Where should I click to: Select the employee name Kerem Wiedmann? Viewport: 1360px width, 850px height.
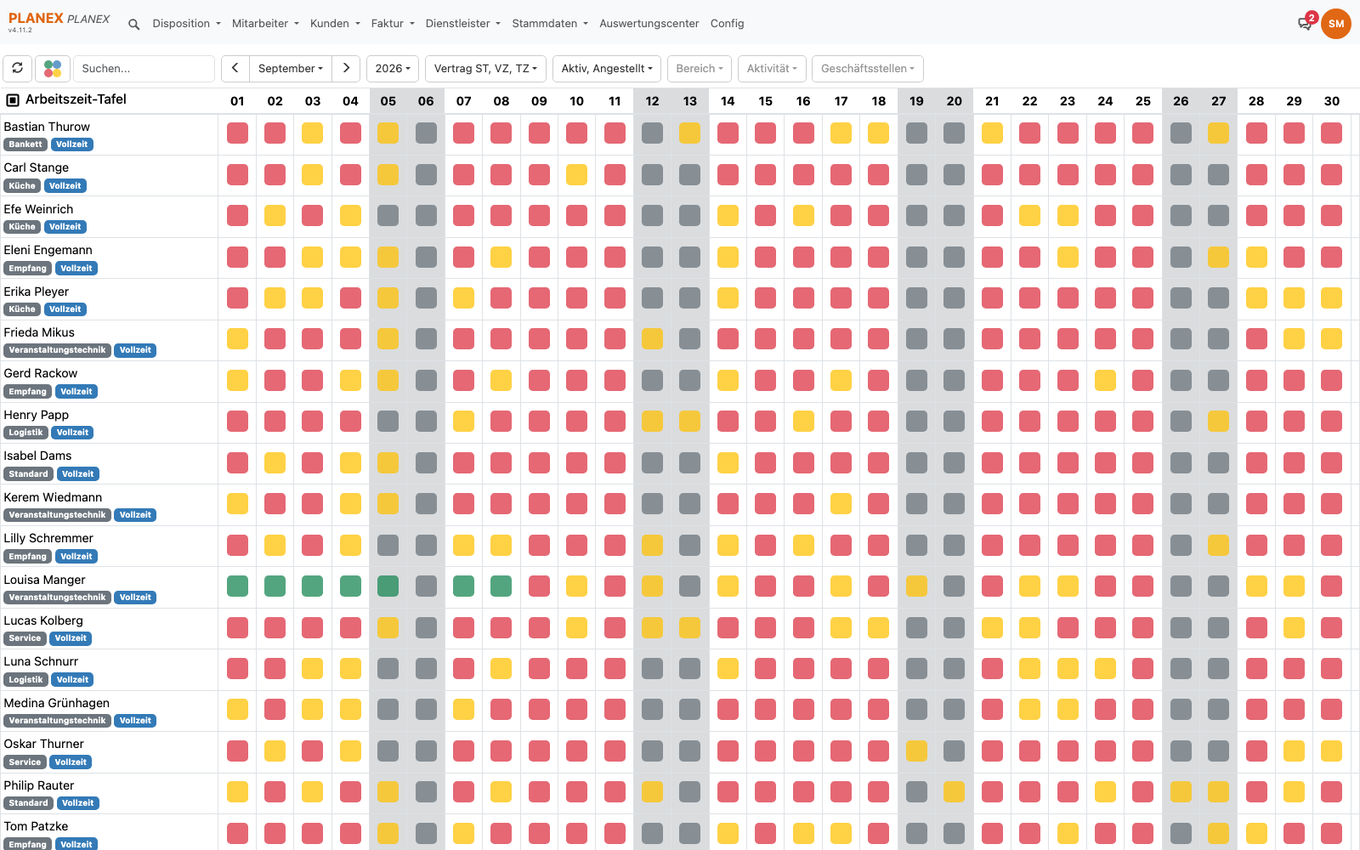(x=53, y=497)
